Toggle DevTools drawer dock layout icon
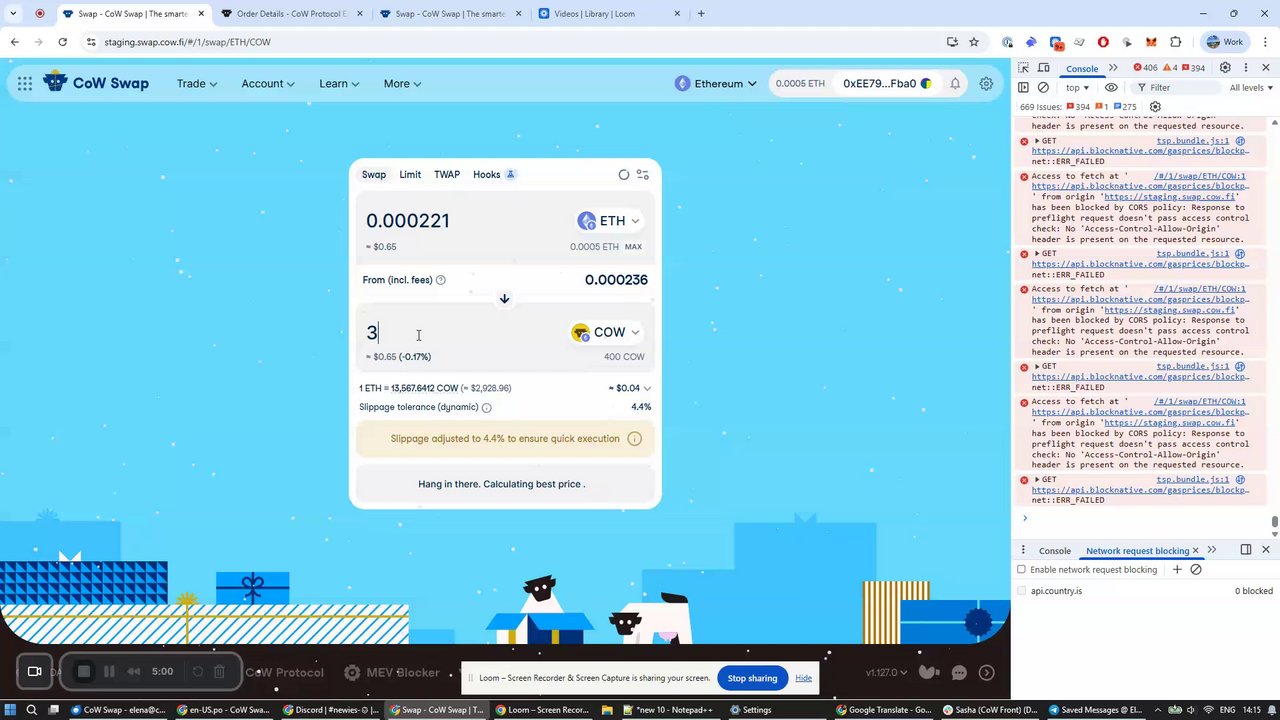Image resolution: width=1280 pixels, height=720 pixels. 1246,550
